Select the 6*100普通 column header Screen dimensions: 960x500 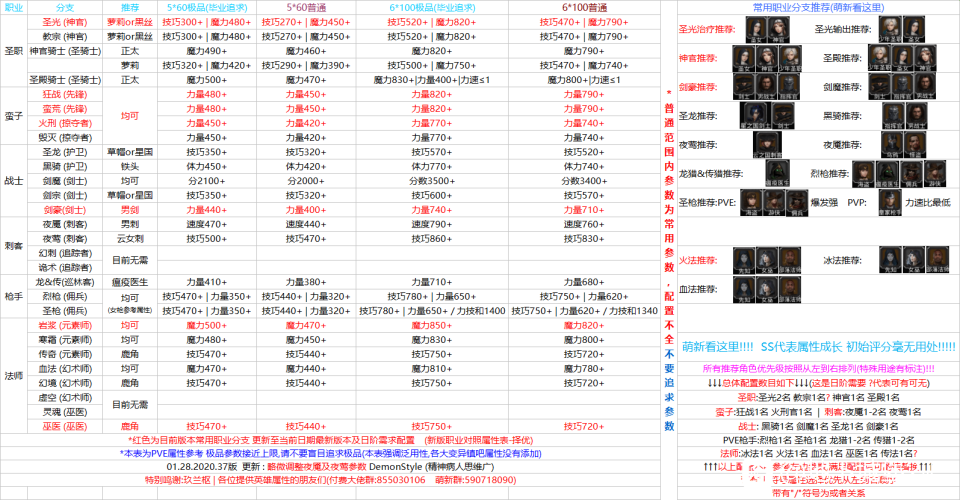[584, 7]
